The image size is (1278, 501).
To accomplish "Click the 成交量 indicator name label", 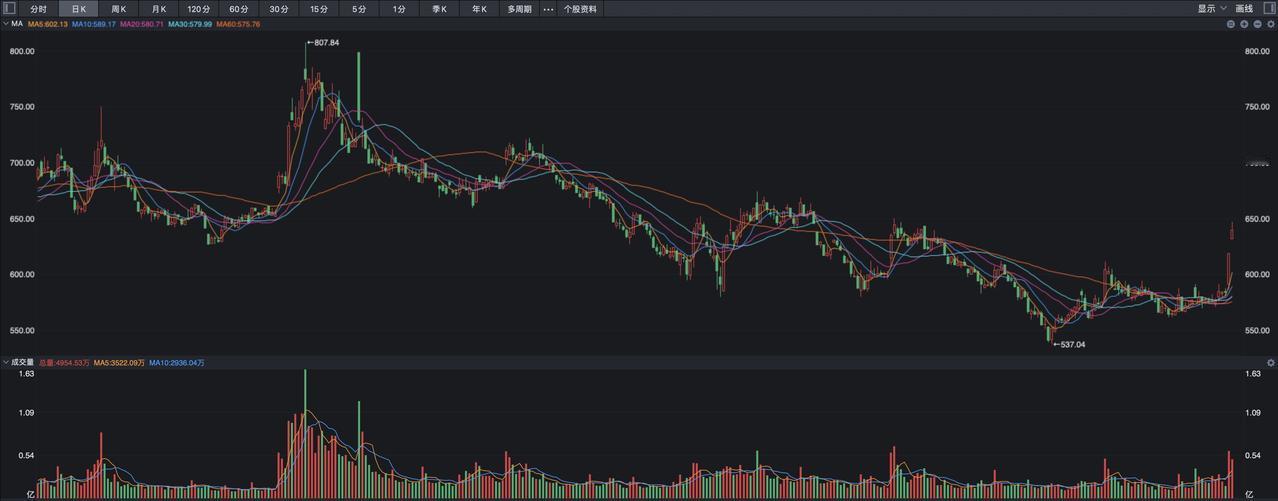I will coord(23,362).
